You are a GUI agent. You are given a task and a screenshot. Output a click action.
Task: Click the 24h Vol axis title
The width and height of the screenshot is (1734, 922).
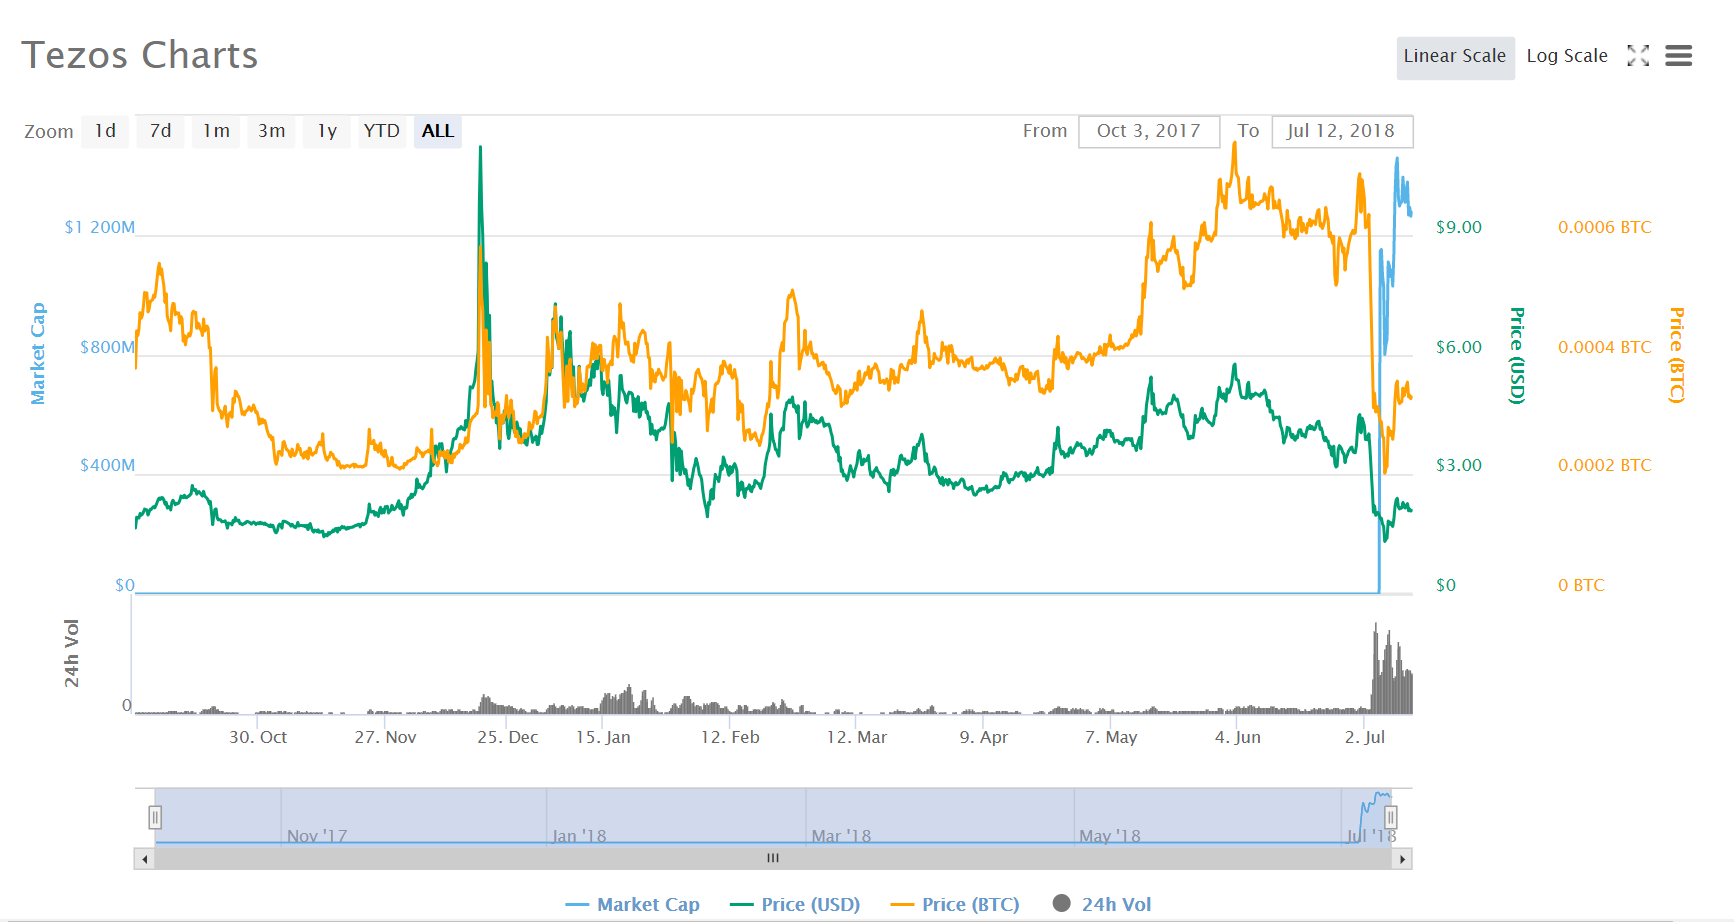point(71,653)
